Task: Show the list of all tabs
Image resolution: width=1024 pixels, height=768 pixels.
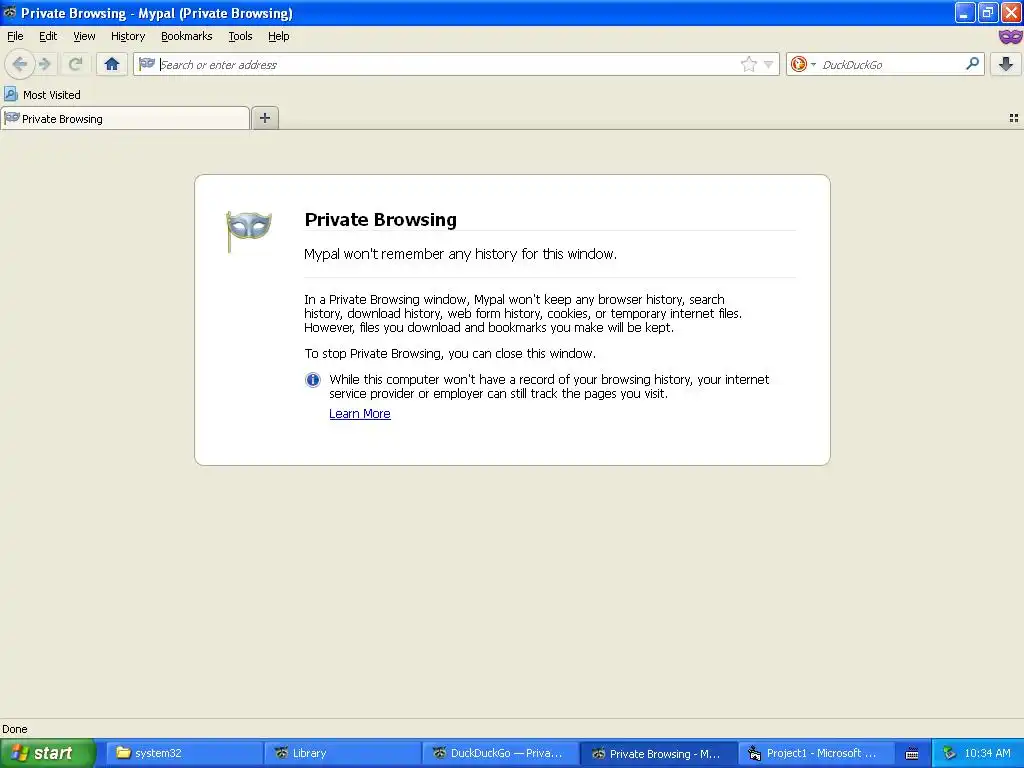Action: [x=1014, y=118]
